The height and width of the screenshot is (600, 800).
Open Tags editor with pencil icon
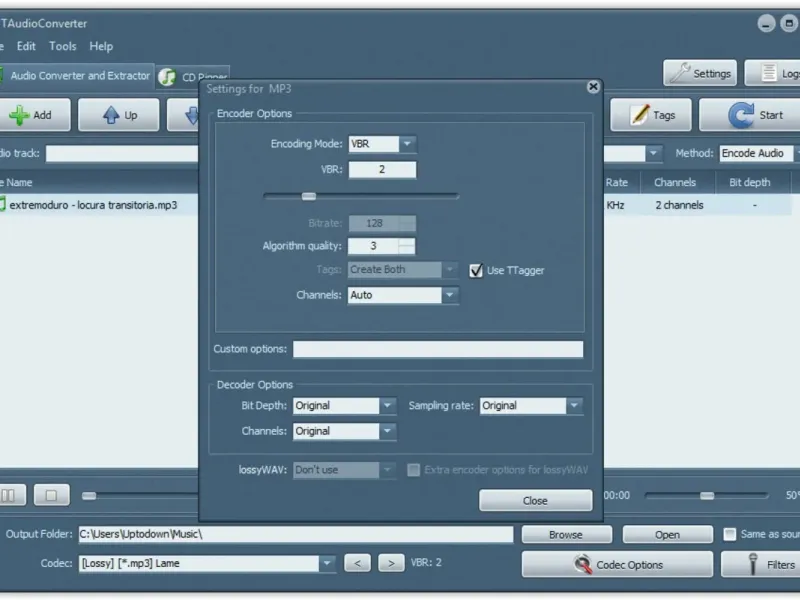(x=651, y=115)
